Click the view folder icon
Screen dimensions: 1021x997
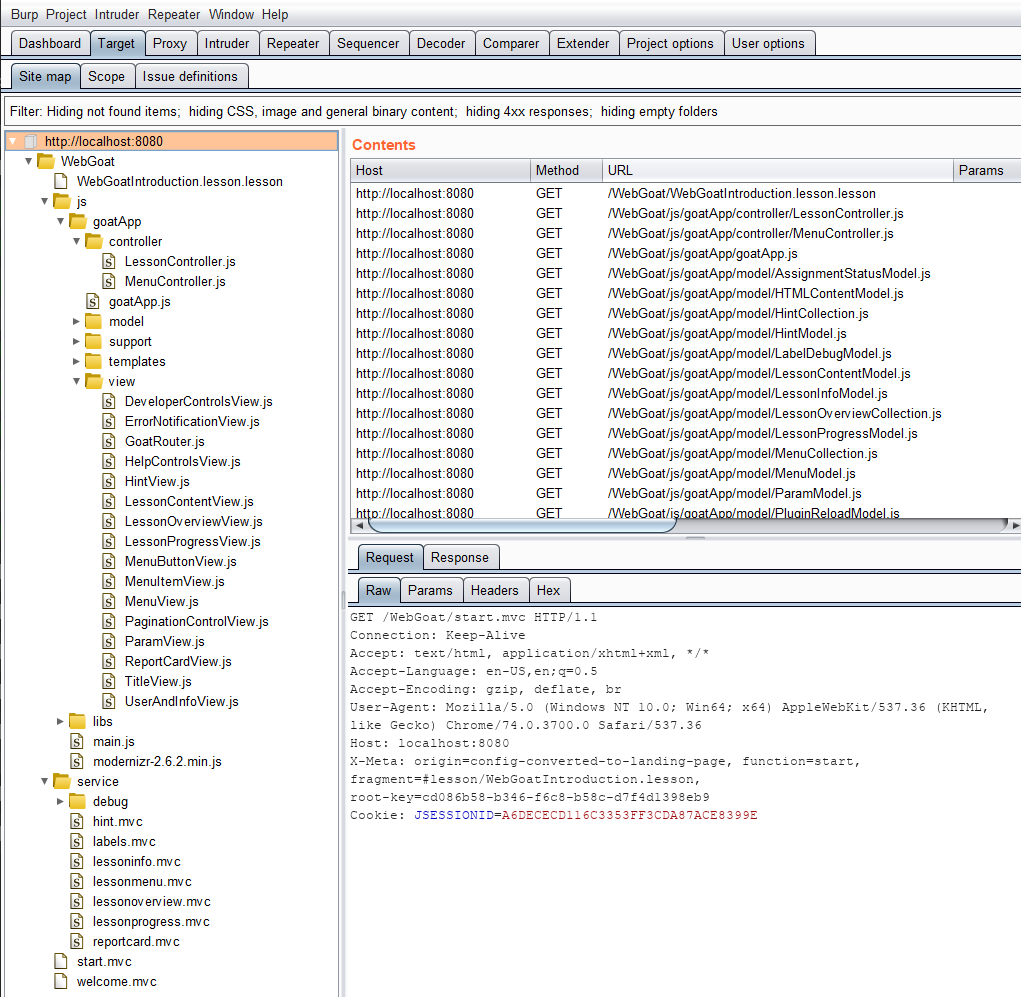pos(94,382)
